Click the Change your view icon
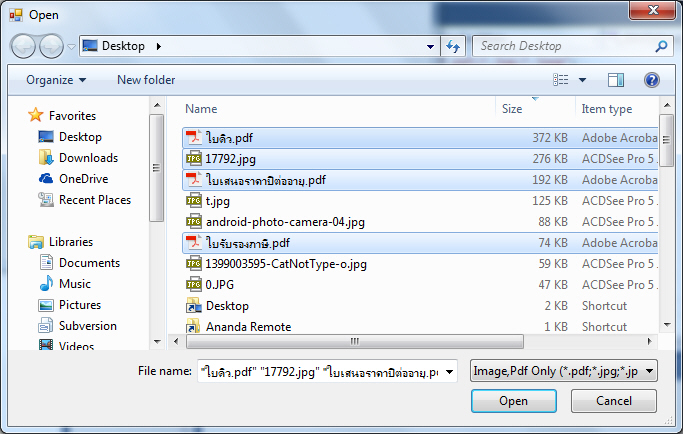Viewport: 683px width, 434px height. [561, 80]
